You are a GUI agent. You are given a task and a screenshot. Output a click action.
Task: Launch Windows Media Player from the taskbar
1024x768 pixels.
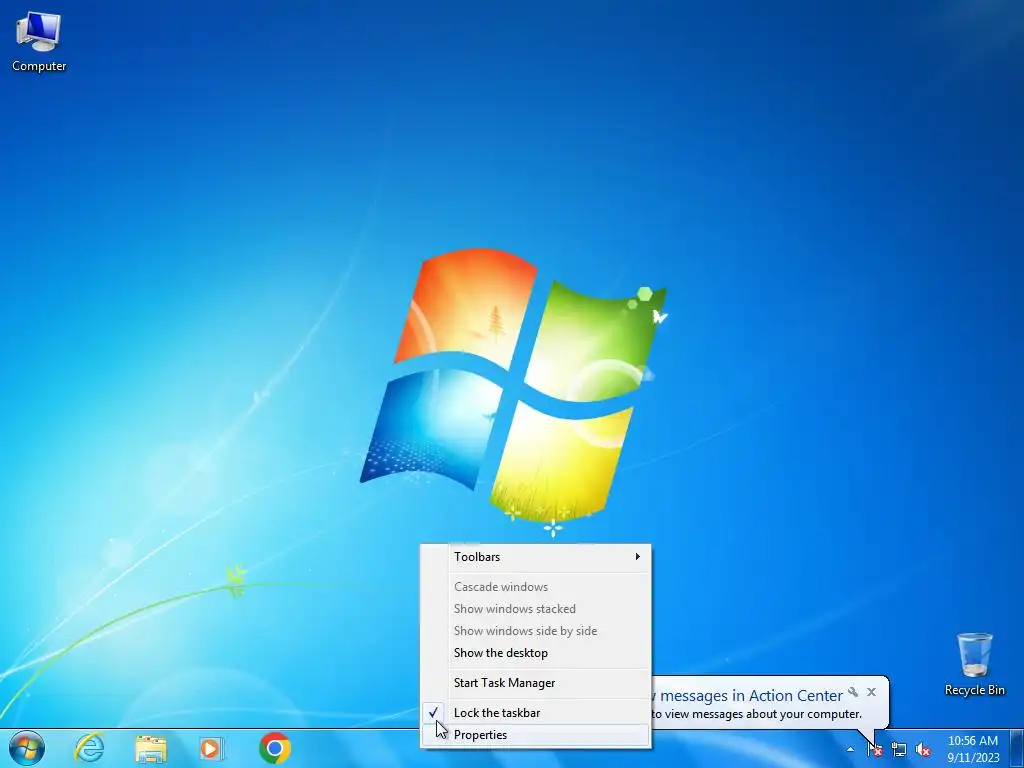pos(212,748)
